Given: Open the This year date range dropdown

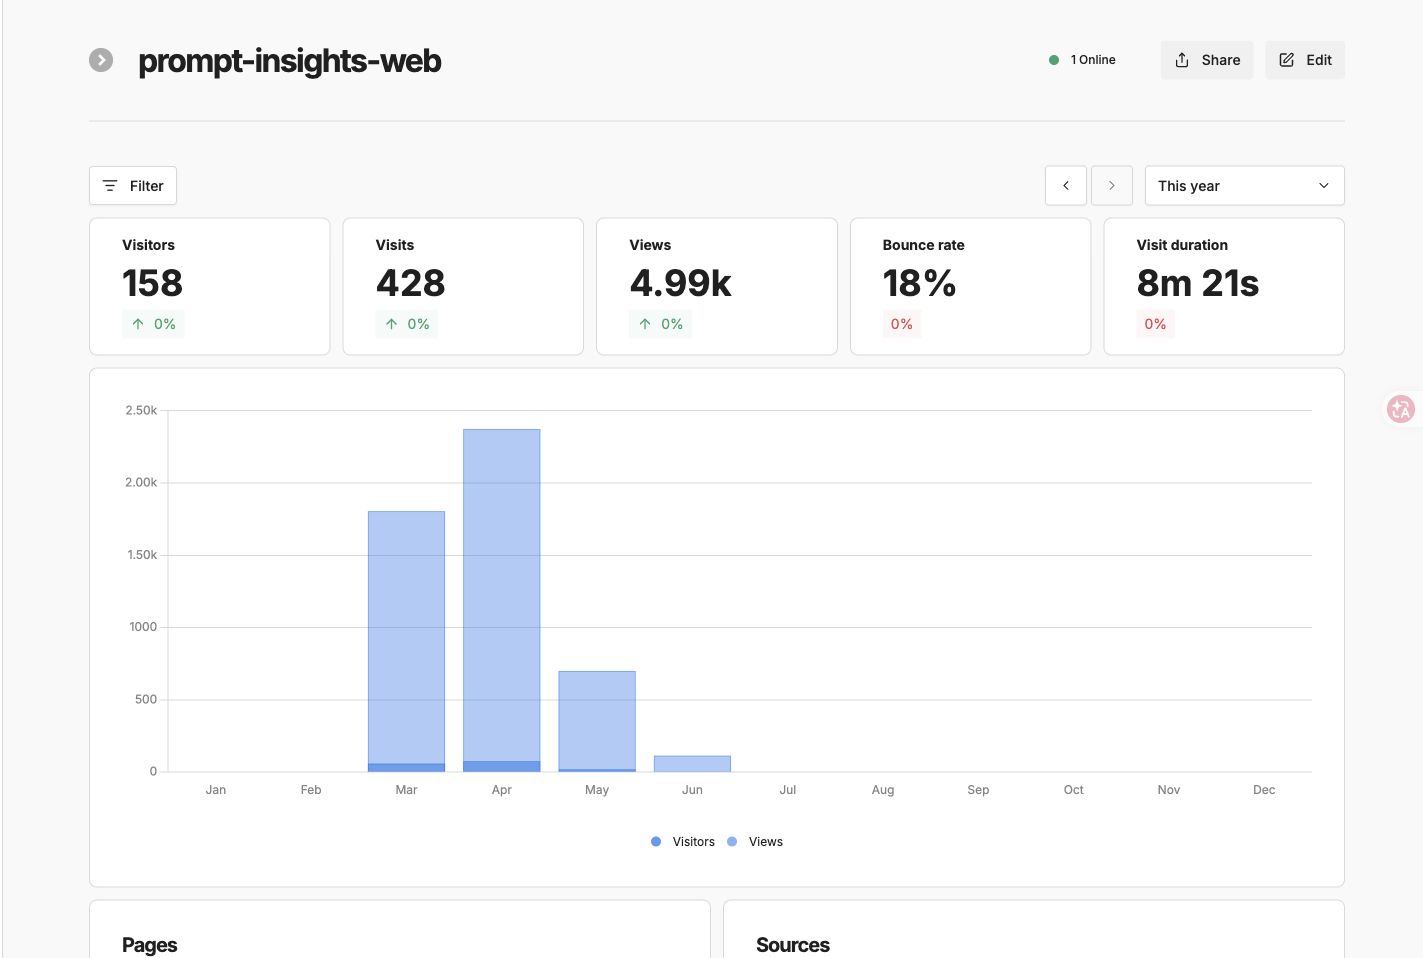Looking at the screenshot, I should [1244, 186].
